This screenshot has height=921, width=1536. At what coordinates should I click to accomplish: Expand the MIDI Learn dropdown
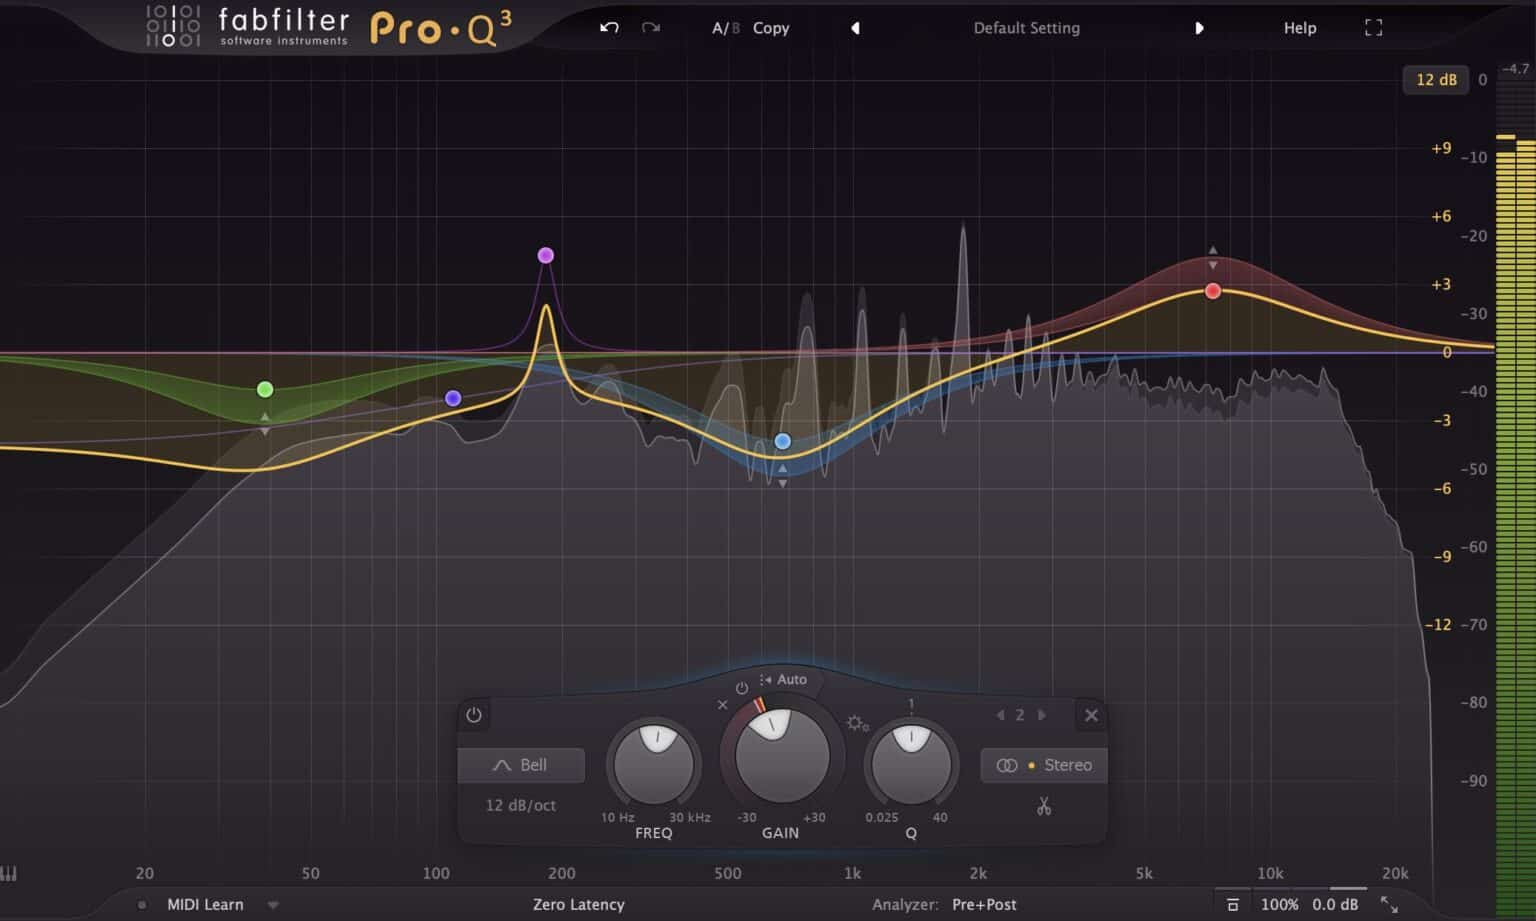272,904
